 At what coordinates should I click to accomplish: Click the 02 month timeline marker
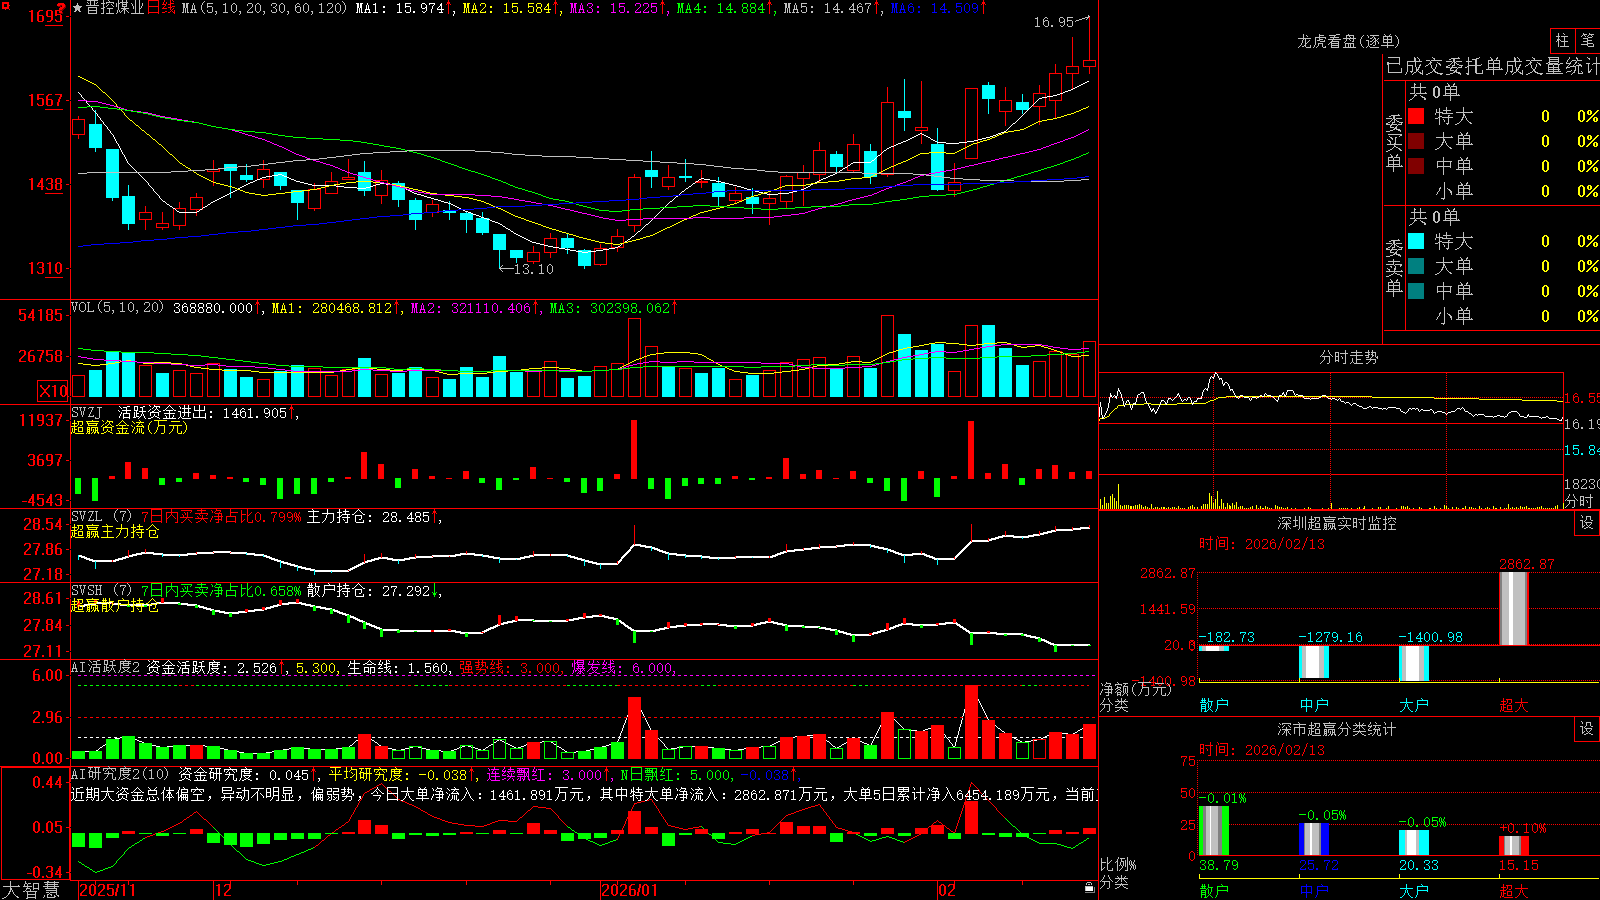click(946, 890)
